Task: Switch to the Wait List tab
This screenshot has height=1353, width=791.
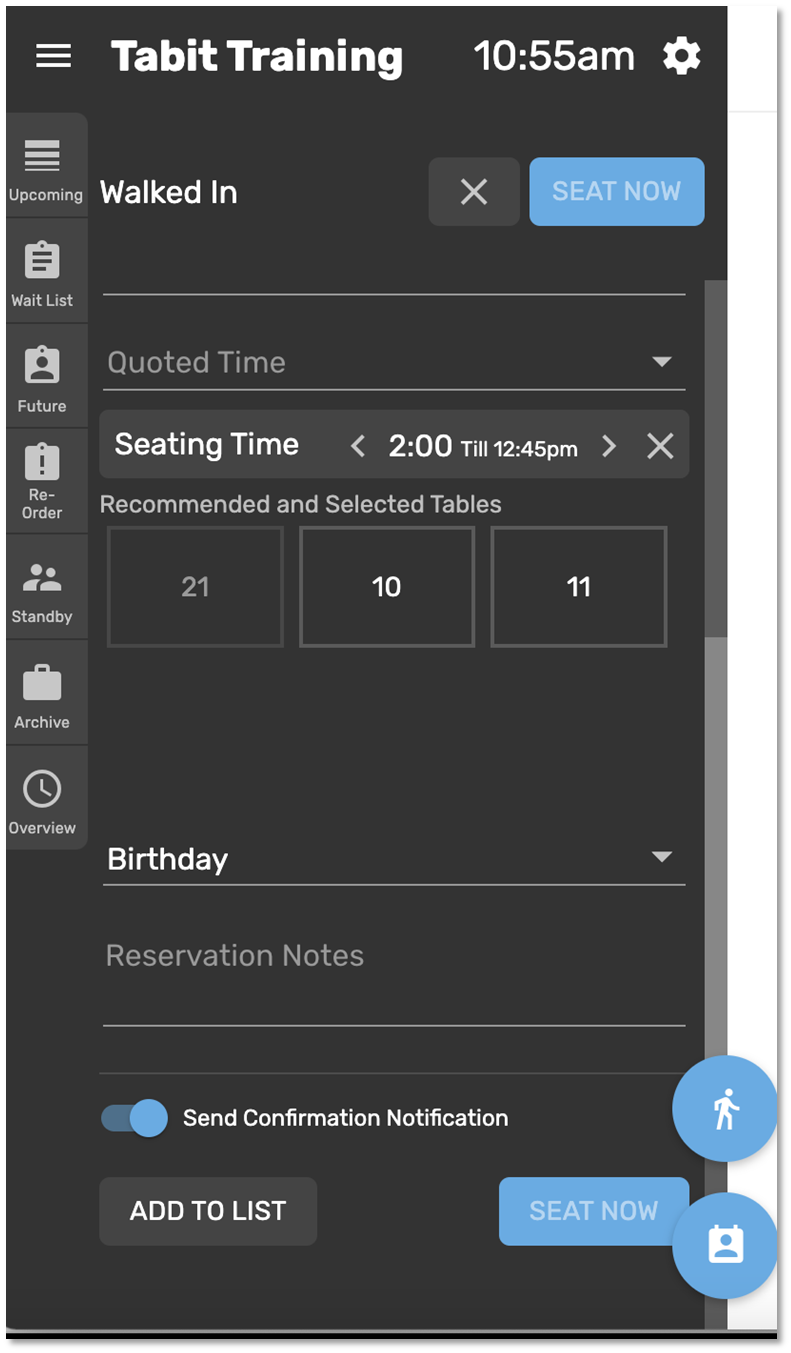Action: click(42, 274)
